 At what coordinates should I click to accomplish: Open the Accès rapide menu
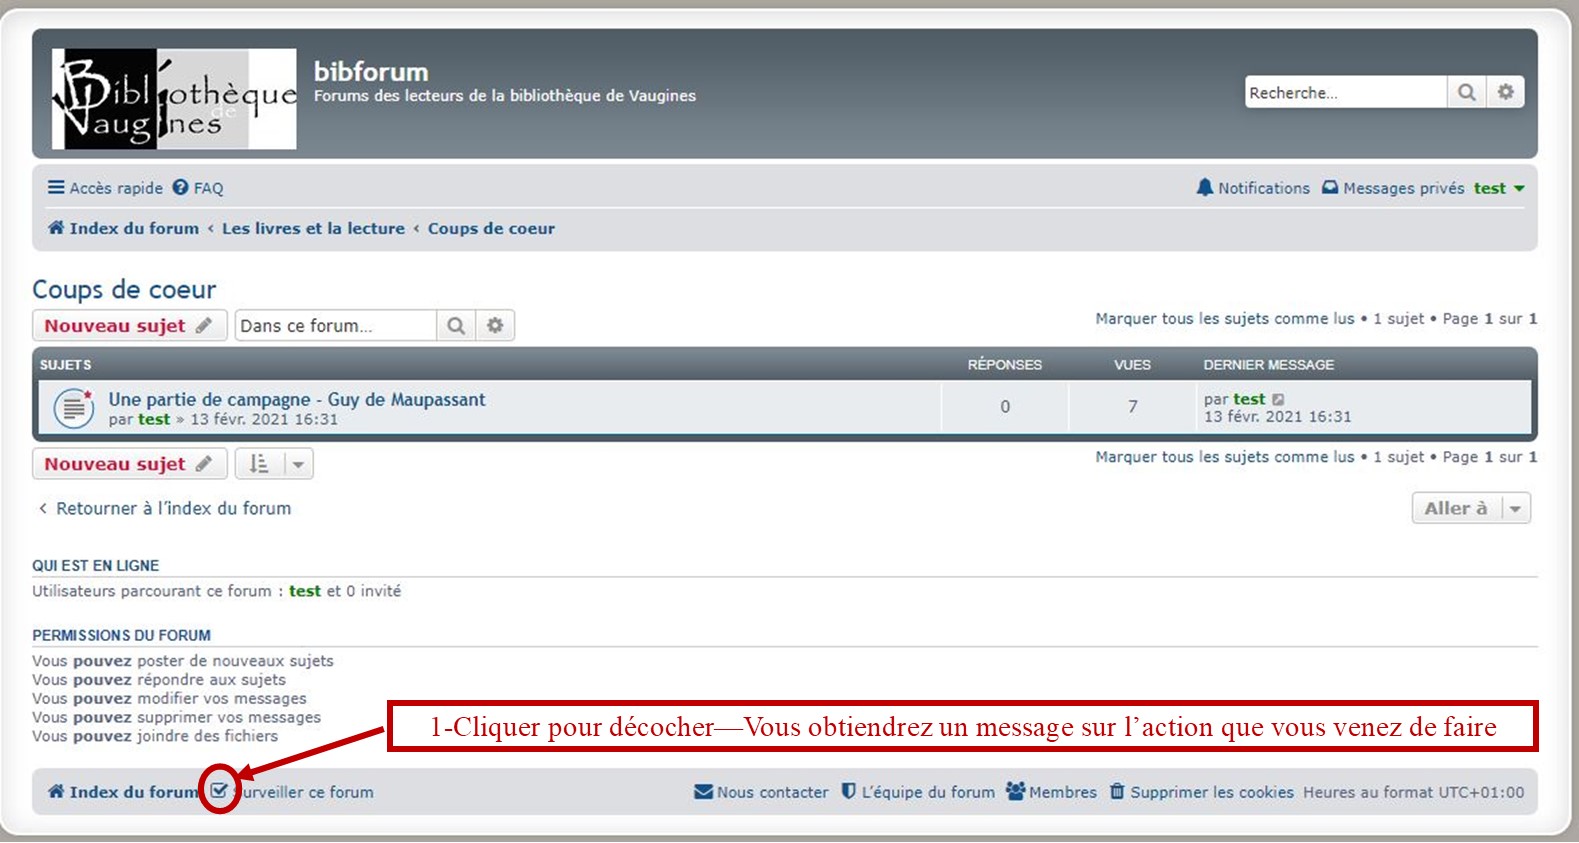point(105,188)
